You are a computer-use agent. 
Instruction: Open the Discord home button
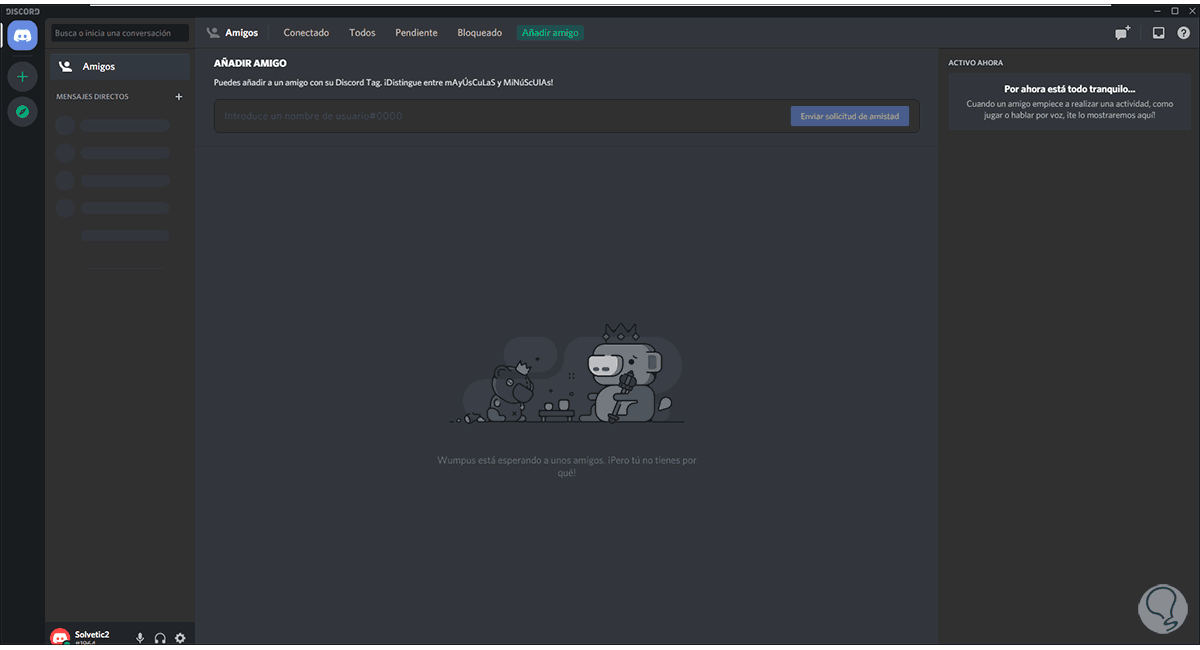[22, 35]
